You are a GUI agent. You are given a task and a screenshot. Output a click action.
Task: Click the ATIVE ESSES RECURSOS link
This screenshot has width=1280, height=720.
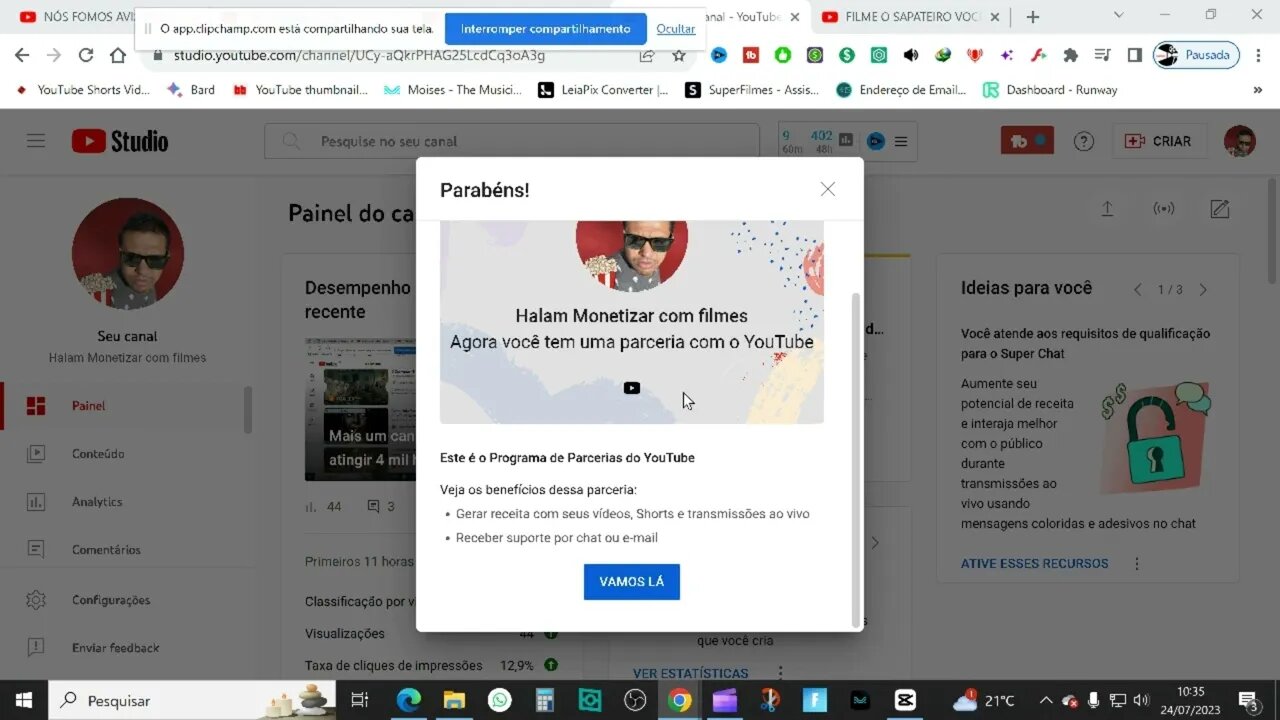pos(1034,564)
